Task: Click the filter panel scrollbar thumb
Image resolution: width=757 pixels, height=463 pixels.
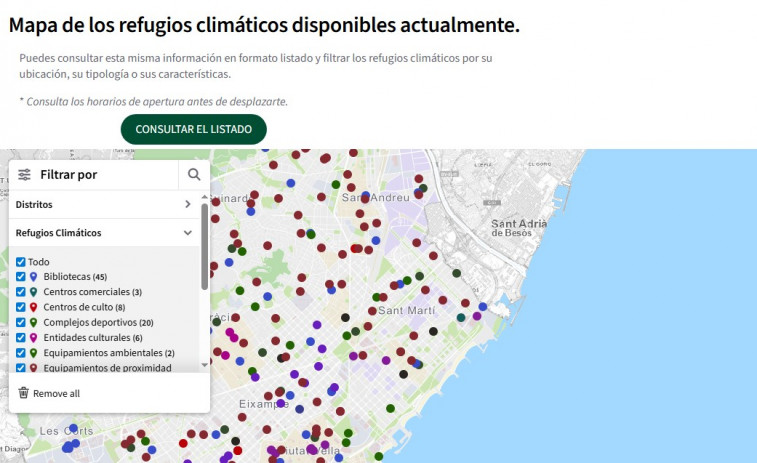Action: [x=204, y=246]
